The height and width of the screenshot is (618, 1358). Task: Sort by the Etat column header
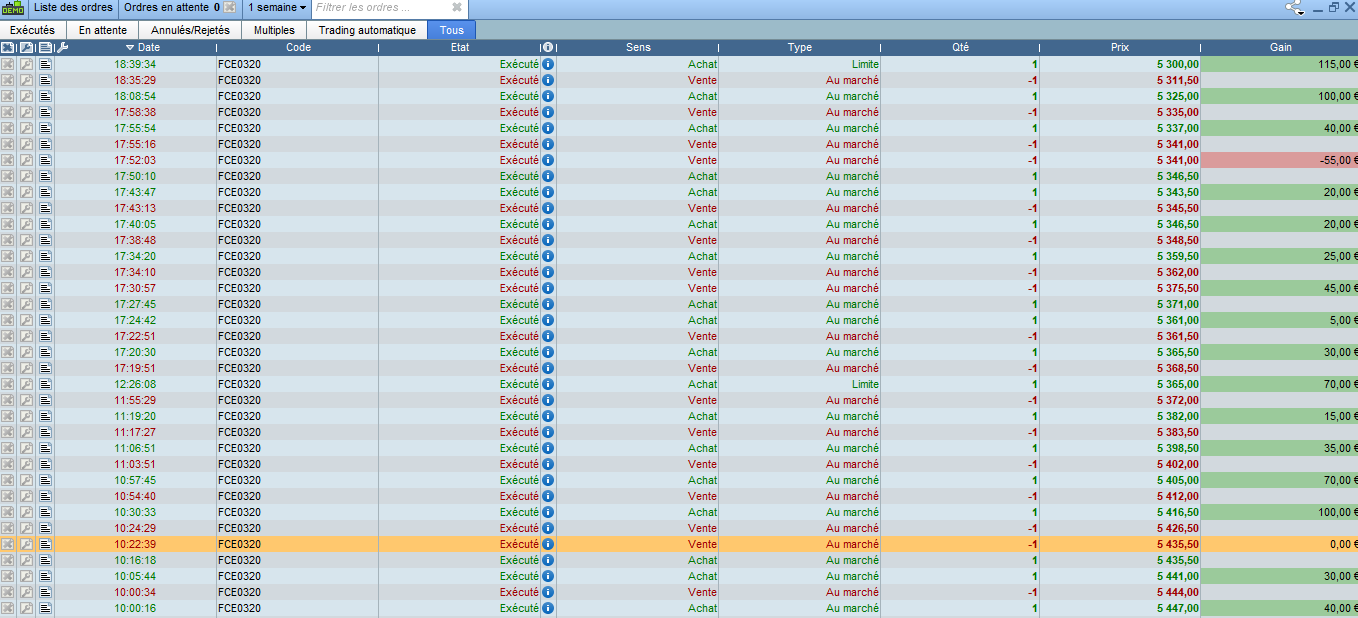(460, 47)
